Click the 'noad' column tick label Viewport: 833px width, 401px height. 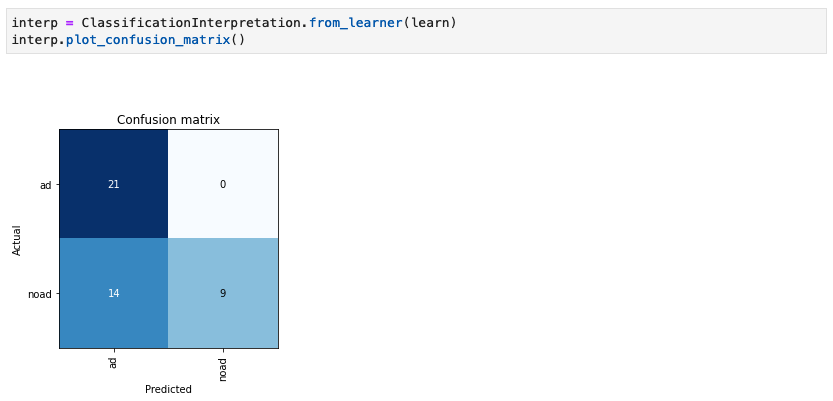pos(223,369)
